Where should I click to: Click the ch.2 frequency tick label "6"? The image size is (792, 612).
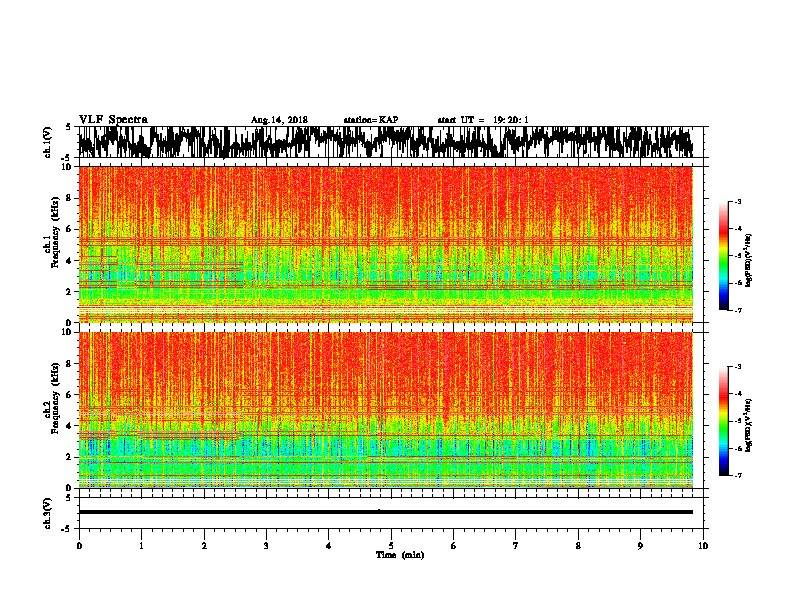point(71,394)
